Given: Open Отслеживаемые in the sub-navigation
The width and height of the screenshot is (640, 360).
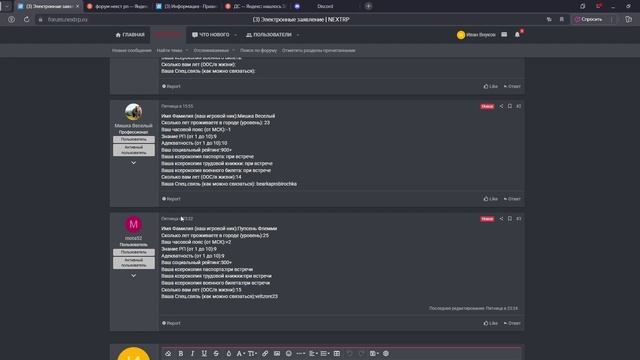Looking at the screenshot, I should 211,51.
